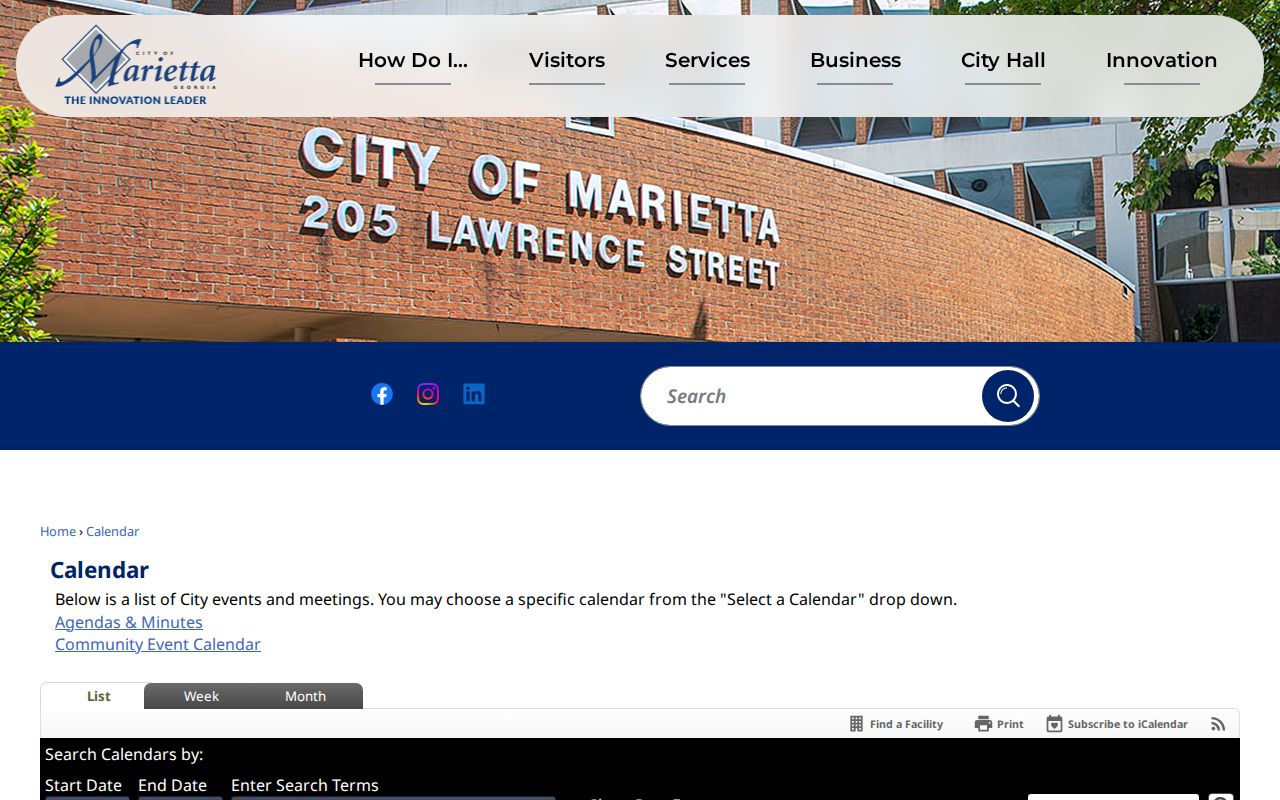Open the City Hall menu
Image resolution: width=1280 pixels, height=800 pixels.
1003,60
